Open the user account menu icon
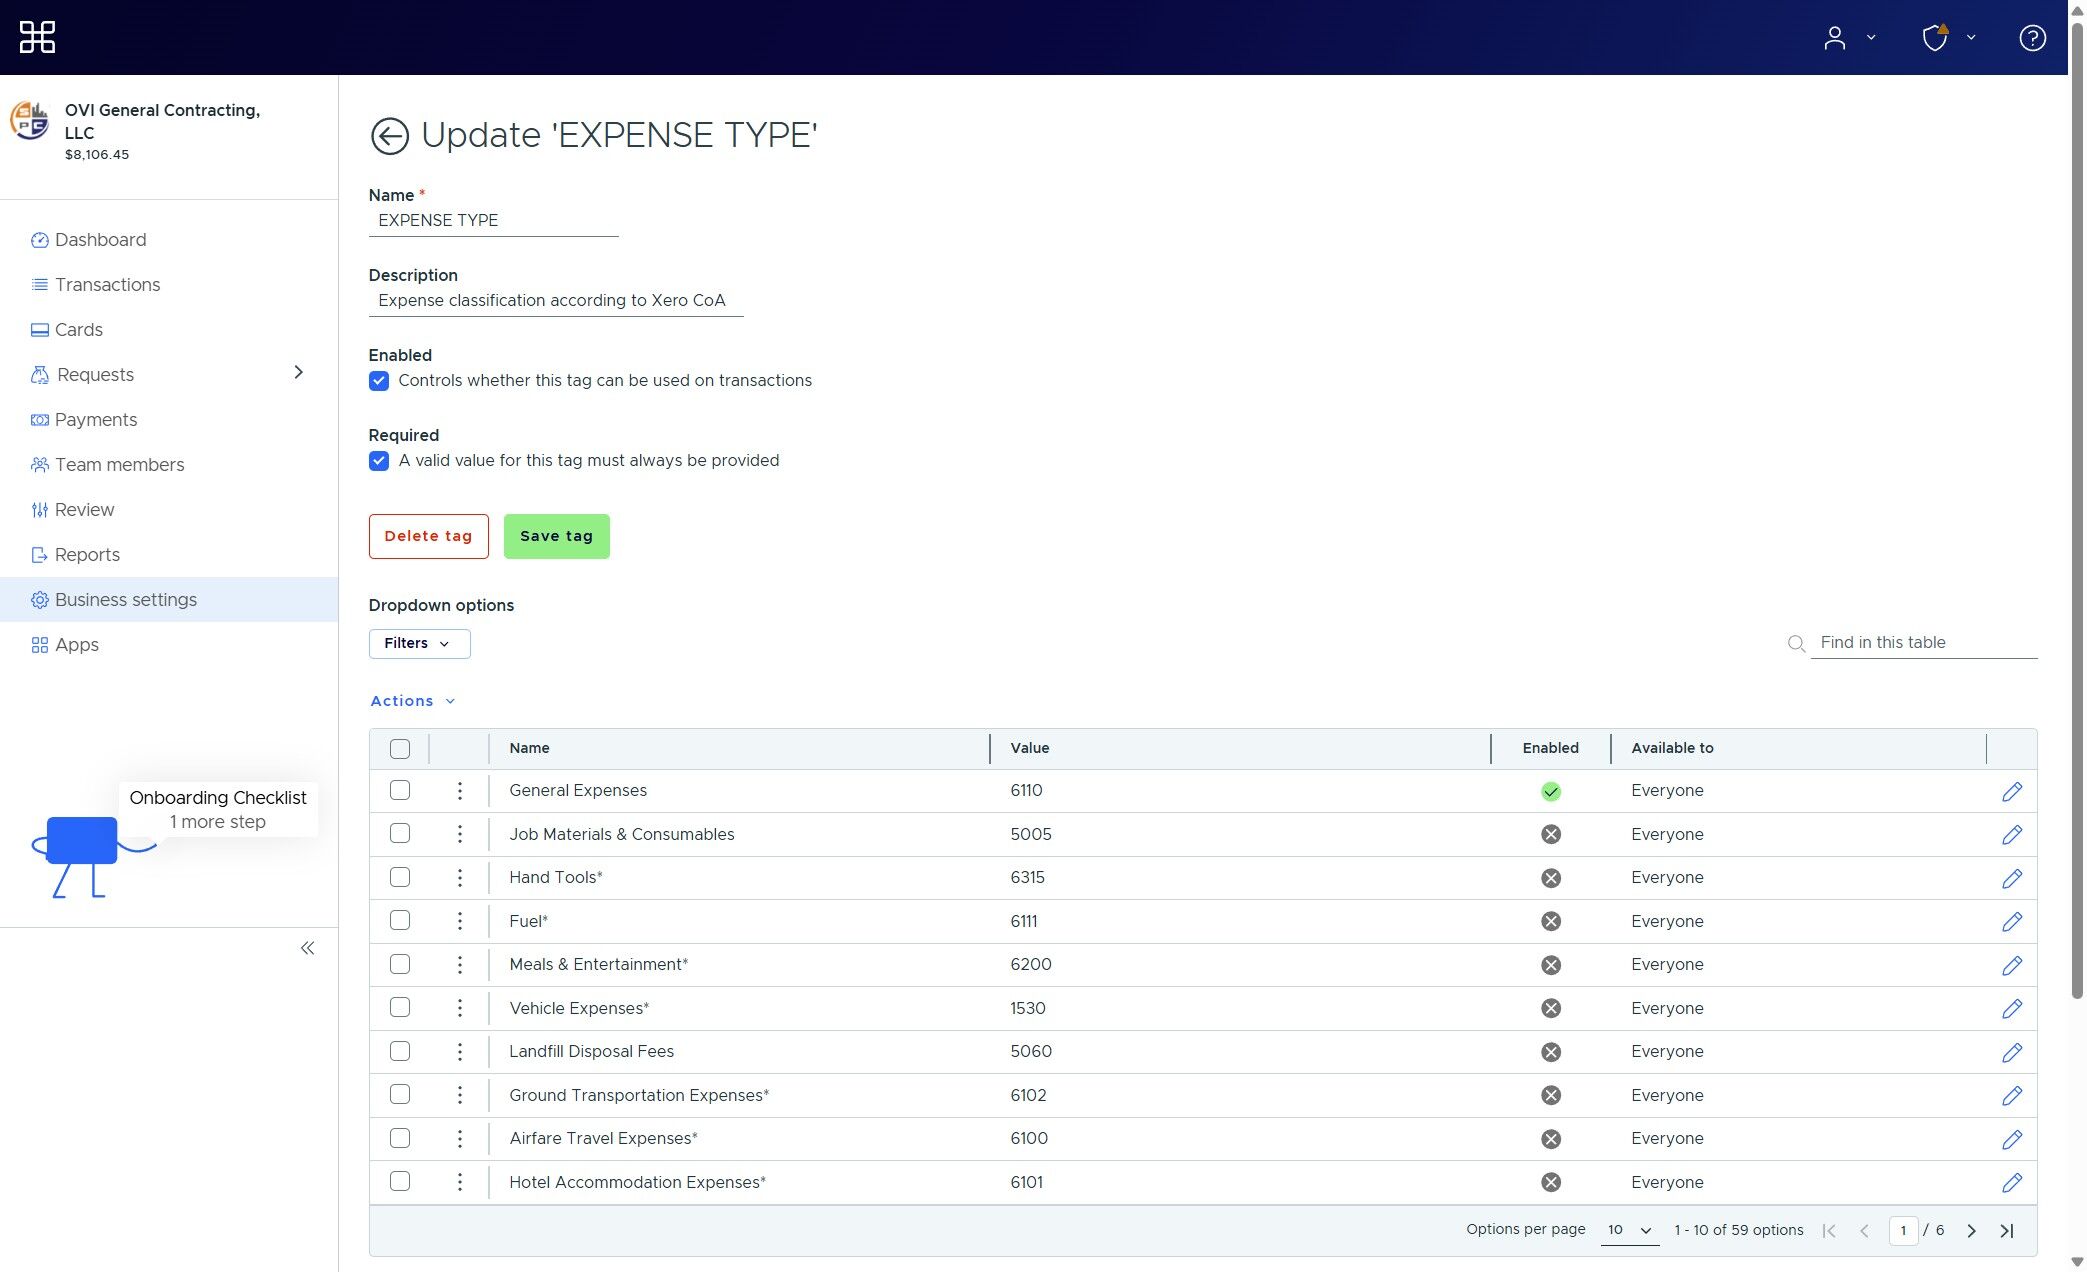Viewport: 2087px width, 1272px height. (1836, 37)
